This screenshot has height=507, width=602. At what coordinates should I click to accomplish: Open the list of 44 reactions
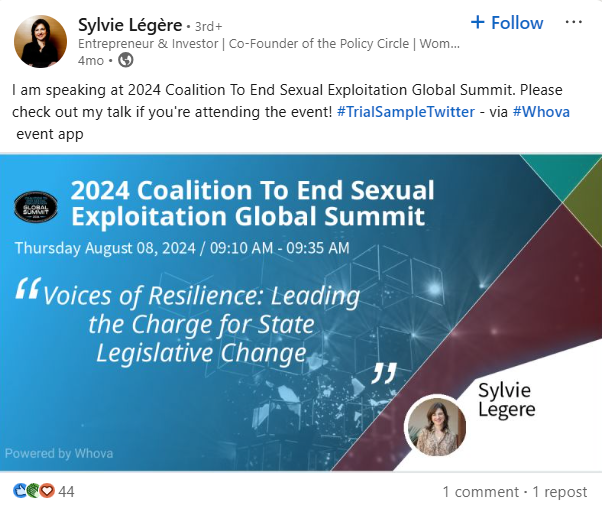[67, 492]
